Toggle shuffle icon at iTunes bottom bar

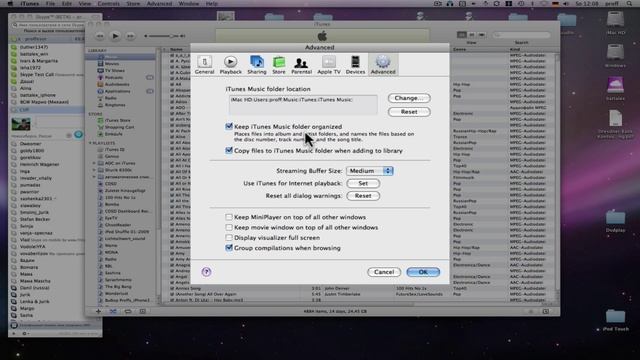113,311
